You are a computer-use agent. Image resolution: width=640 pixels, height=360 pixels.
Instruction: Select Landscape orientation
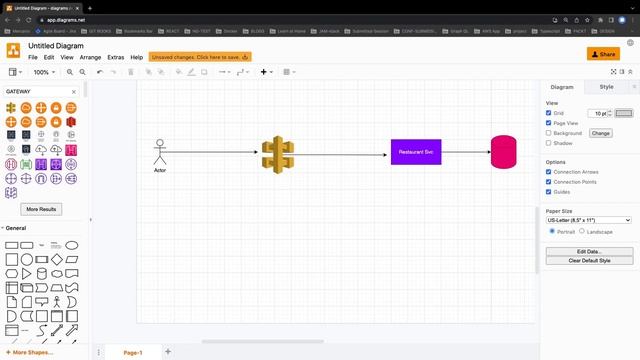click(x=582, y=231)
